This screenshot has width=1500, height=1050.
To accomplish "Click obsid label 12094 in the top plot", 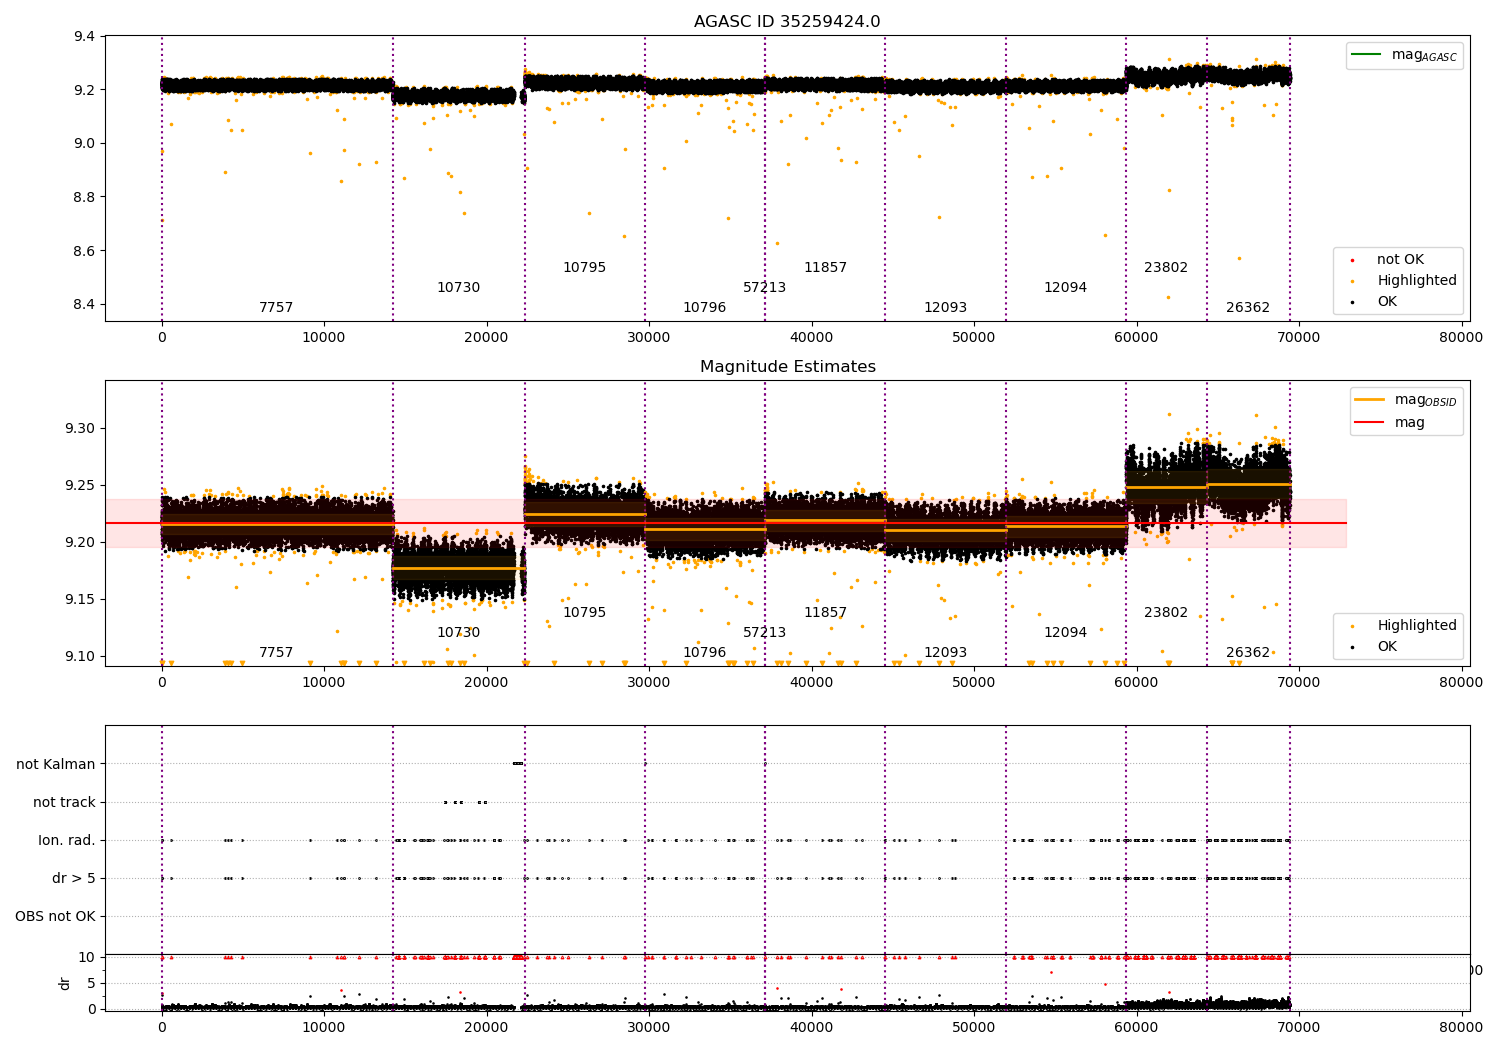I will click(x=1065, y=288).
